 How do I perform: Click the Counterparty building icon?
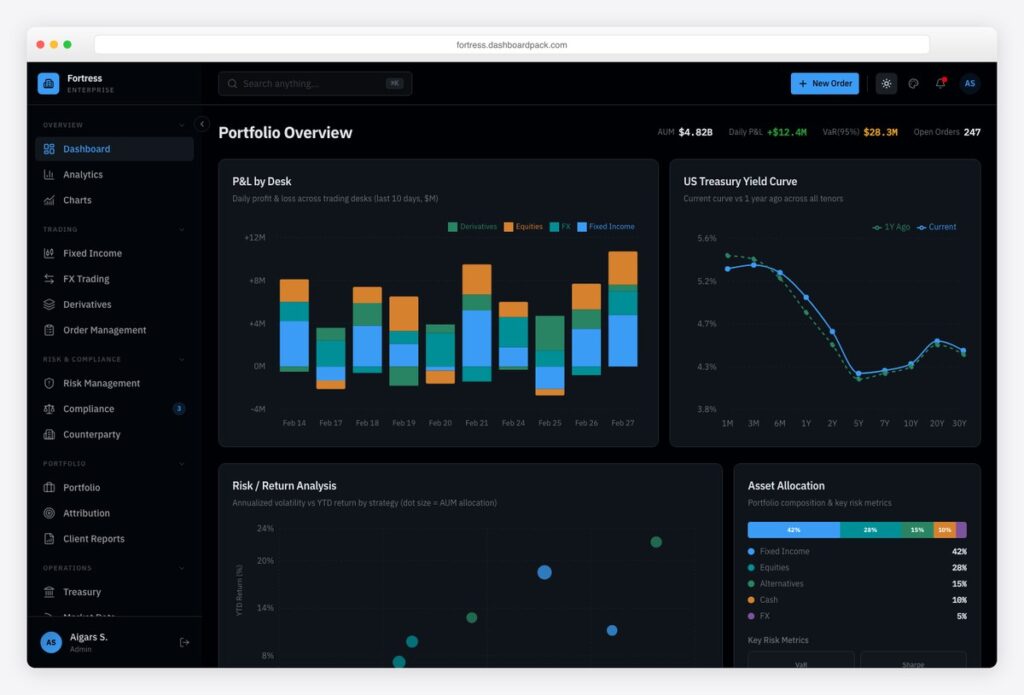49,434
